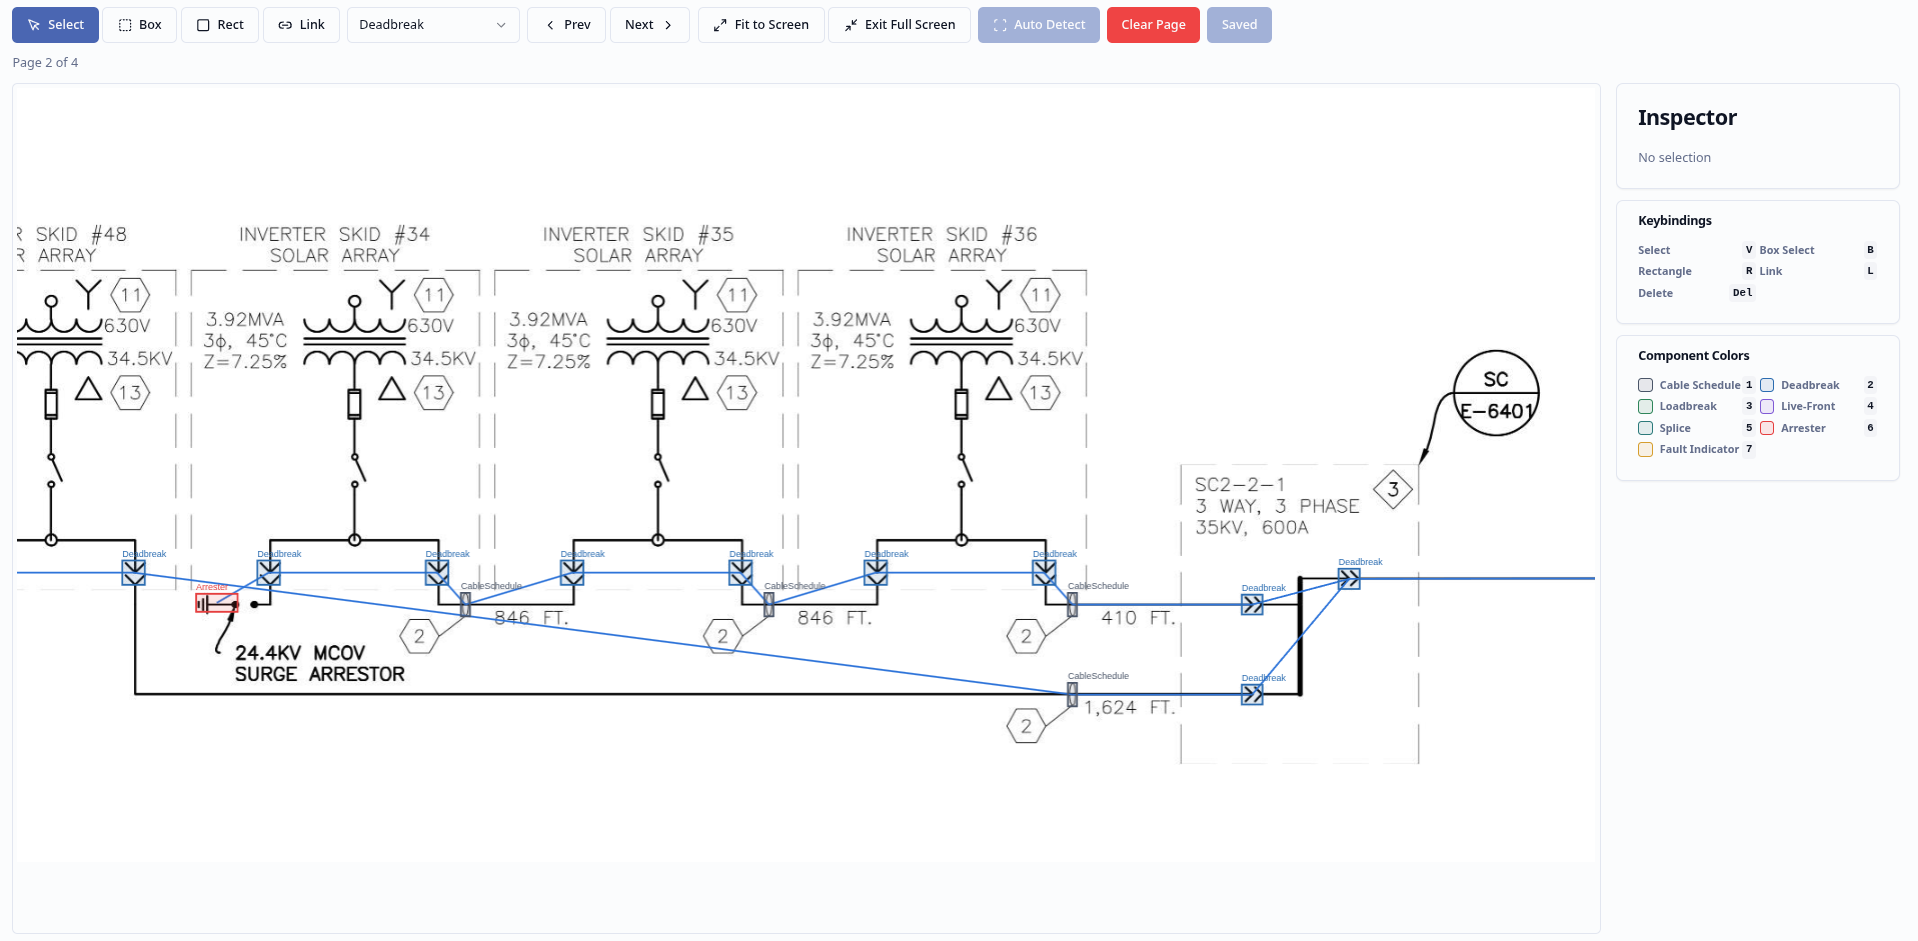Select the Deadbreak box on the 1,624 FT. line
This screenshot has width=1918, height=941.
click(x=1252, y=694)
